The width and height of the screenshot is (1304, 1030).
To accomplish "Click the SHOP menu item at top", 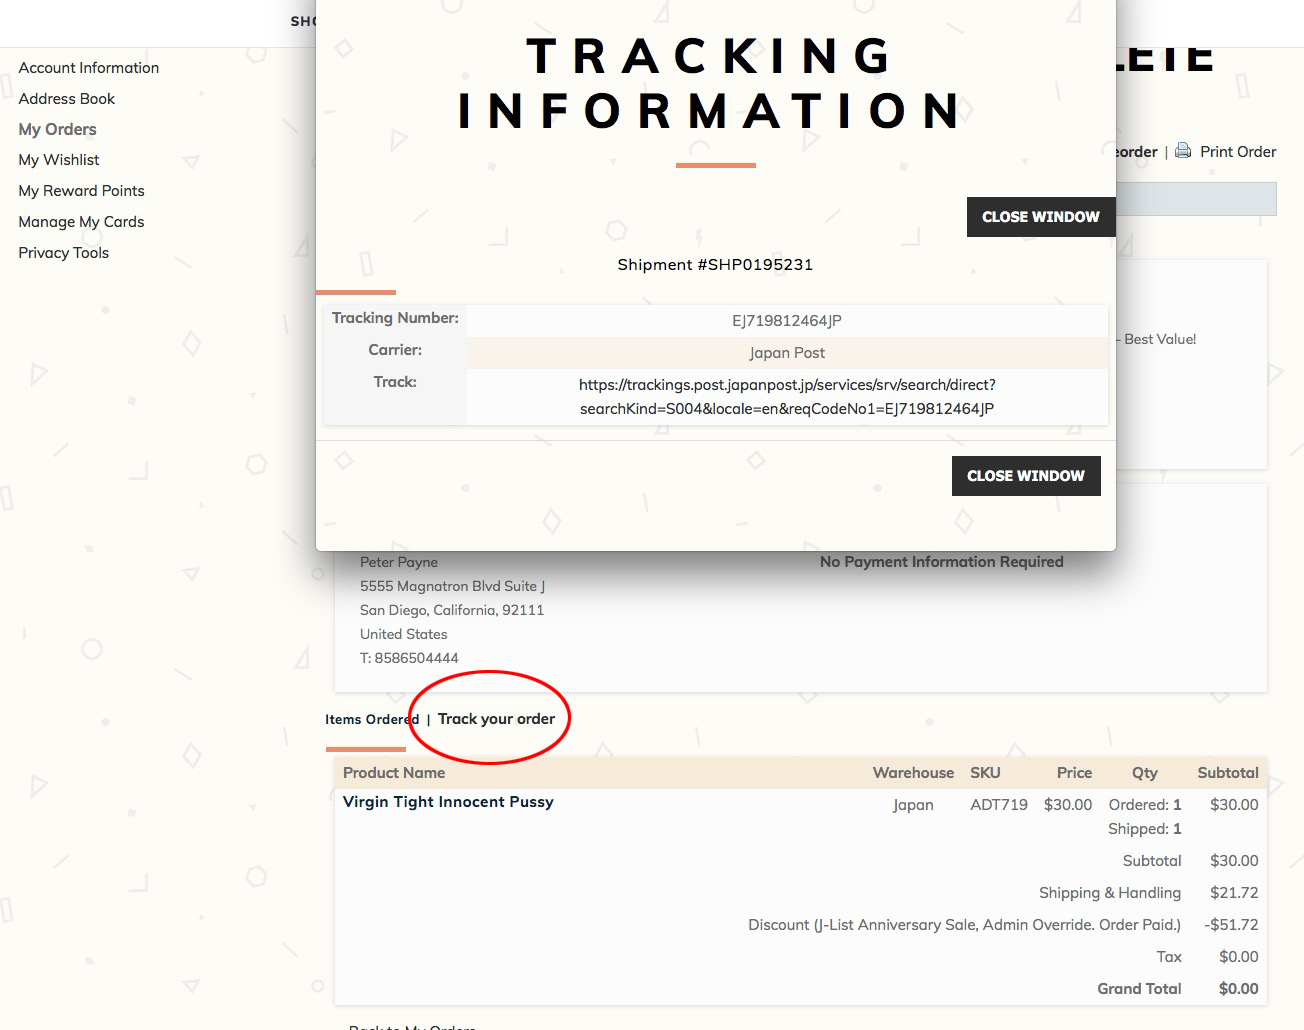I will click(306, 21).
